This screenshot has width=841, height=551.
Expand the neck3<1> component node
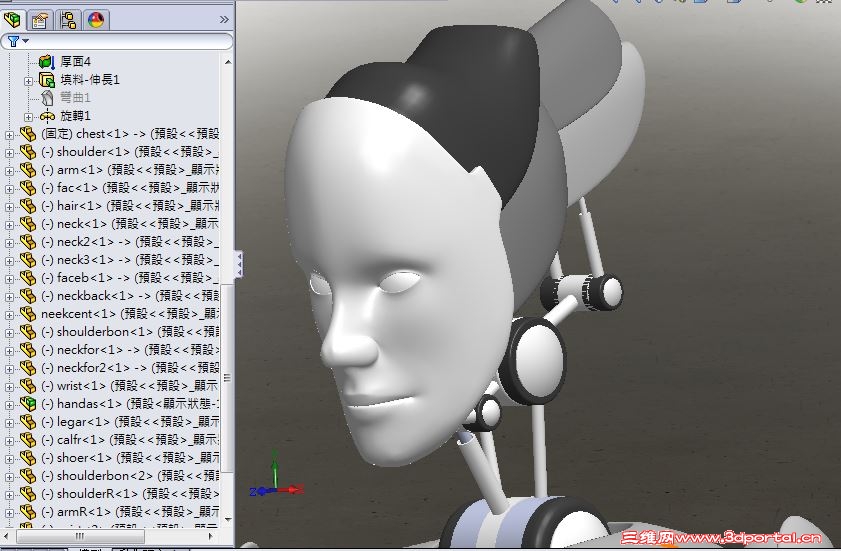[x=9, y=261]
